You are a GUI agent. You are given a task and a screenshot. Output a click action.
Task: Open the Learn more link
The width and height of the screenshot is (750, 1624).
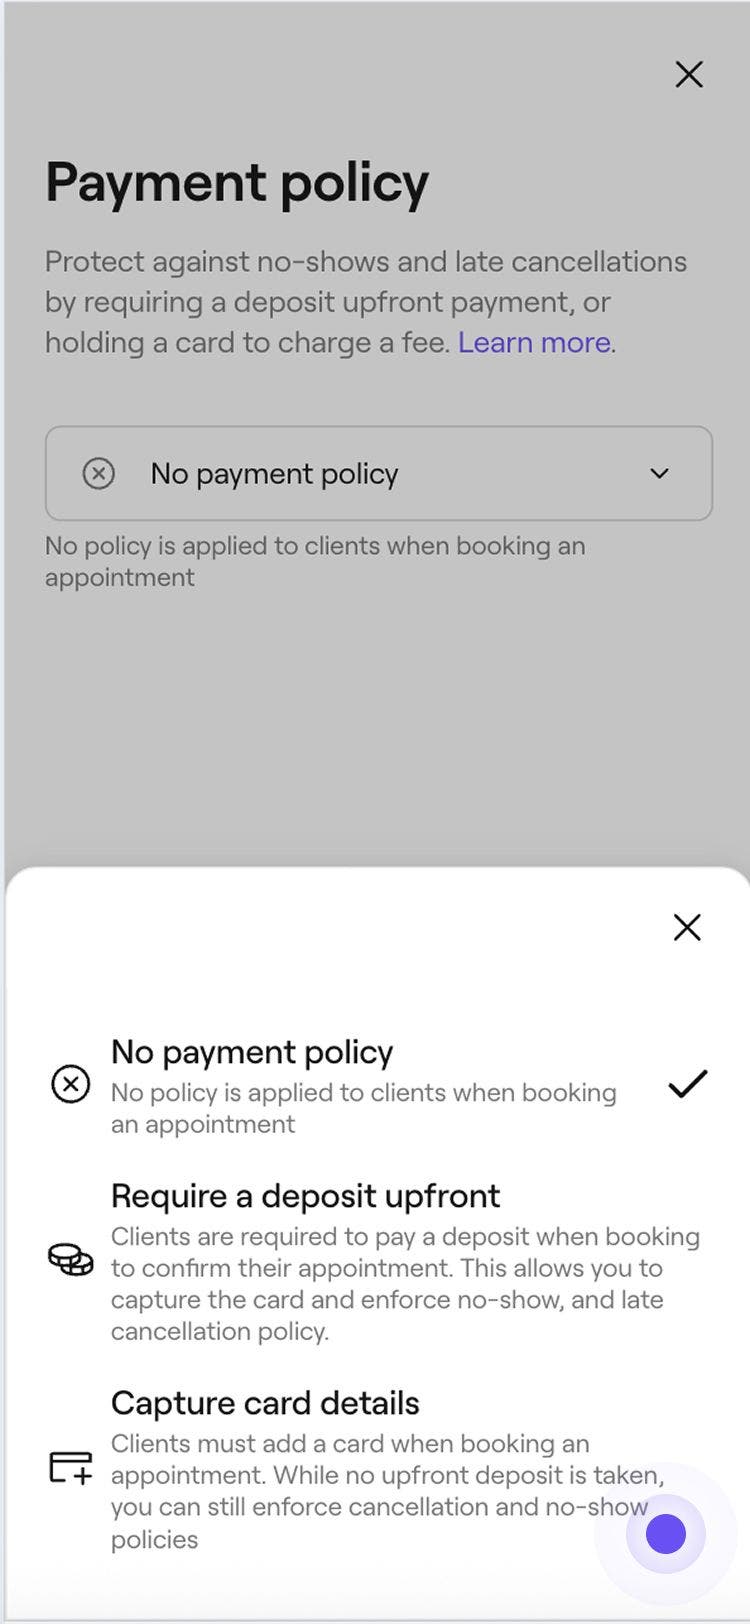tap(534, 343)
